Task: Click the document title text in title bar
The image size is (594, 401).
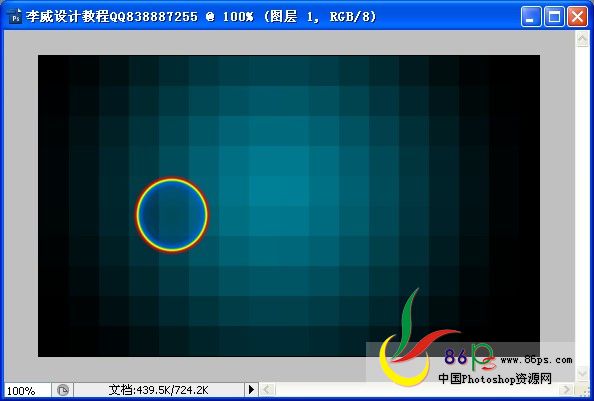Action: 201,17
